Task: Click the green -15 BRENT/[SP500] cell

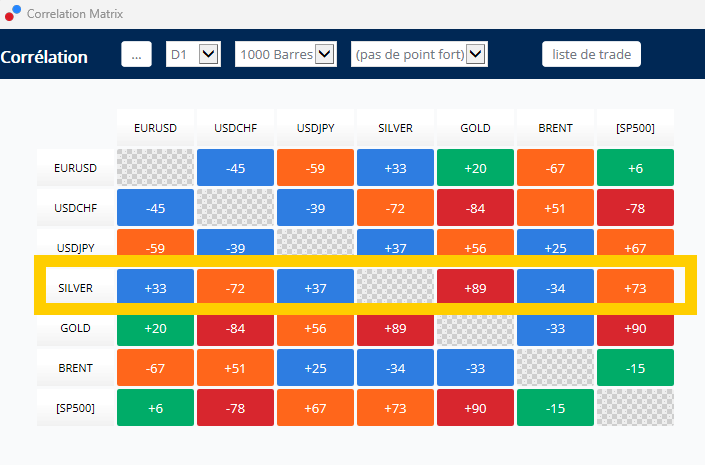Action: [635, 368]
